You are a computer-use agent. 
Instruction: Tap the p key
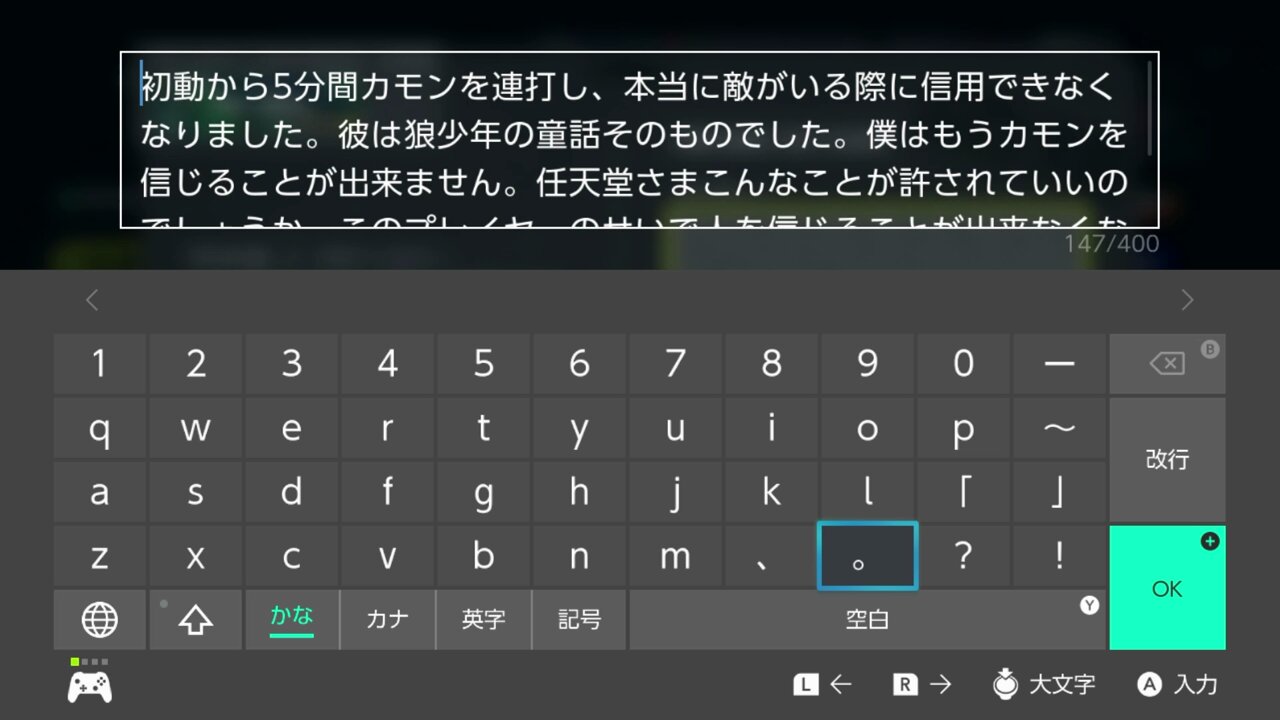pyautogui.click(x=964, y=428)
